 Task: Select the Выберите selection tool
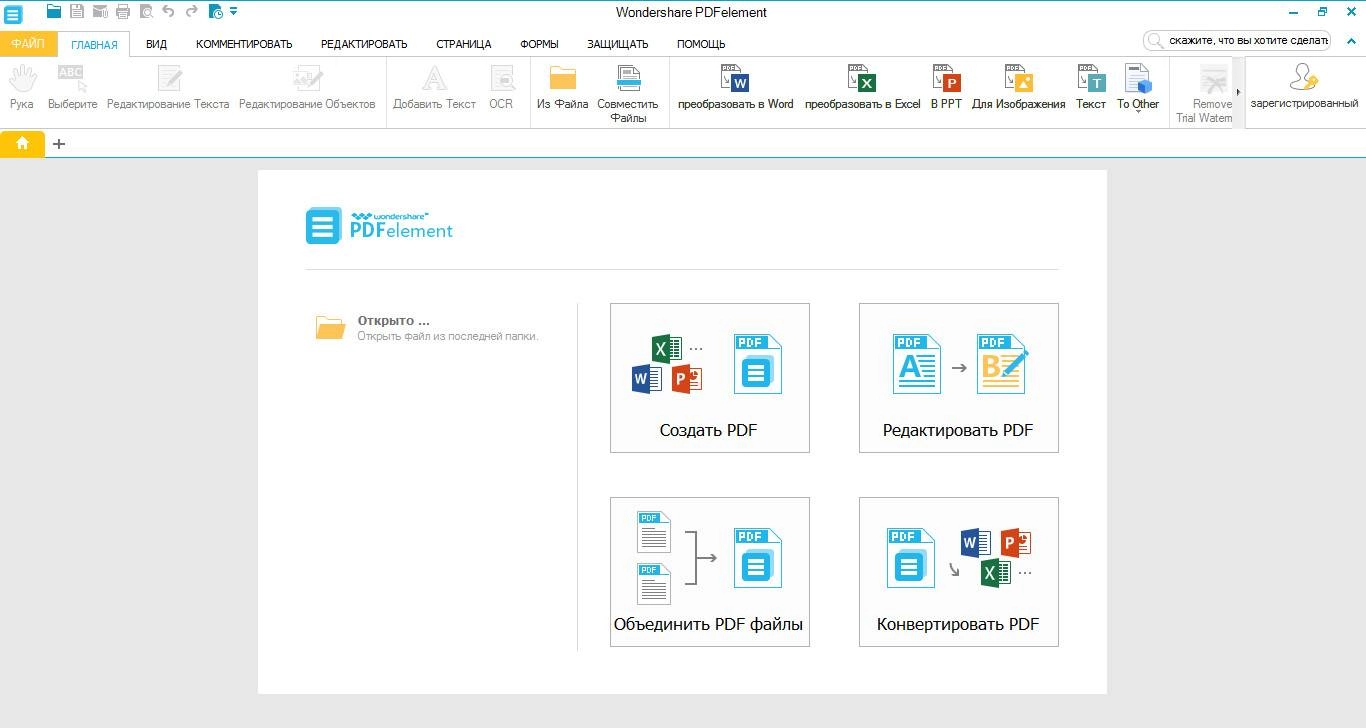pyautogui.click(x=73, y=87)
